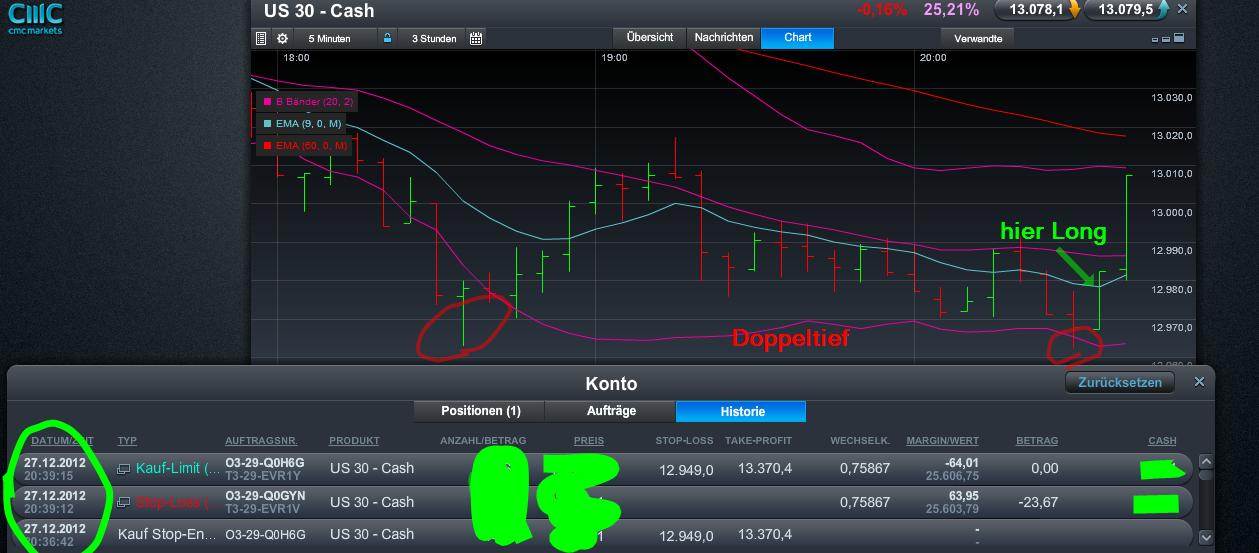Select the EMA (9, 0, M) legend label

point(308,123)
